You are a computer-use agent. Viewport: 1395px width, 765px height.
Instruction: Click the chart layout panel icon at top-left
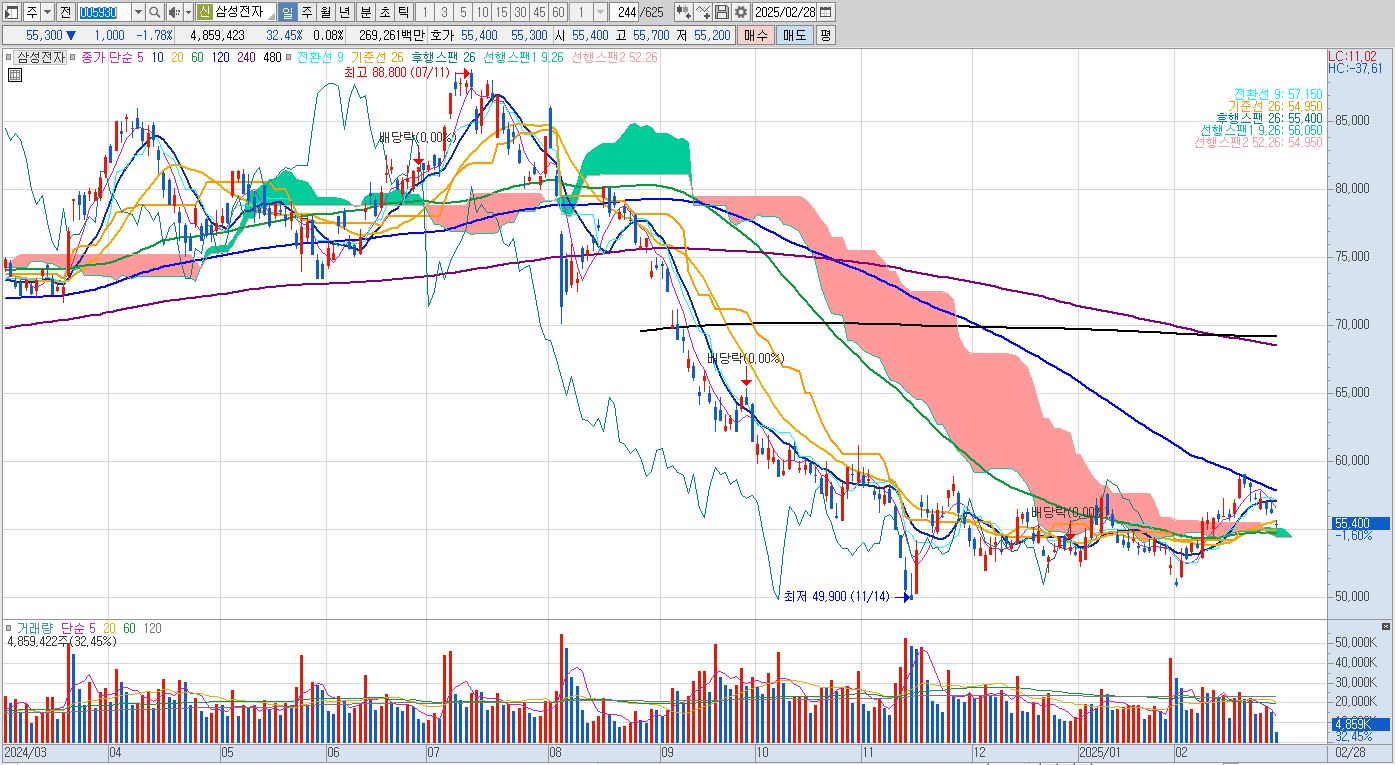[12, 12]
